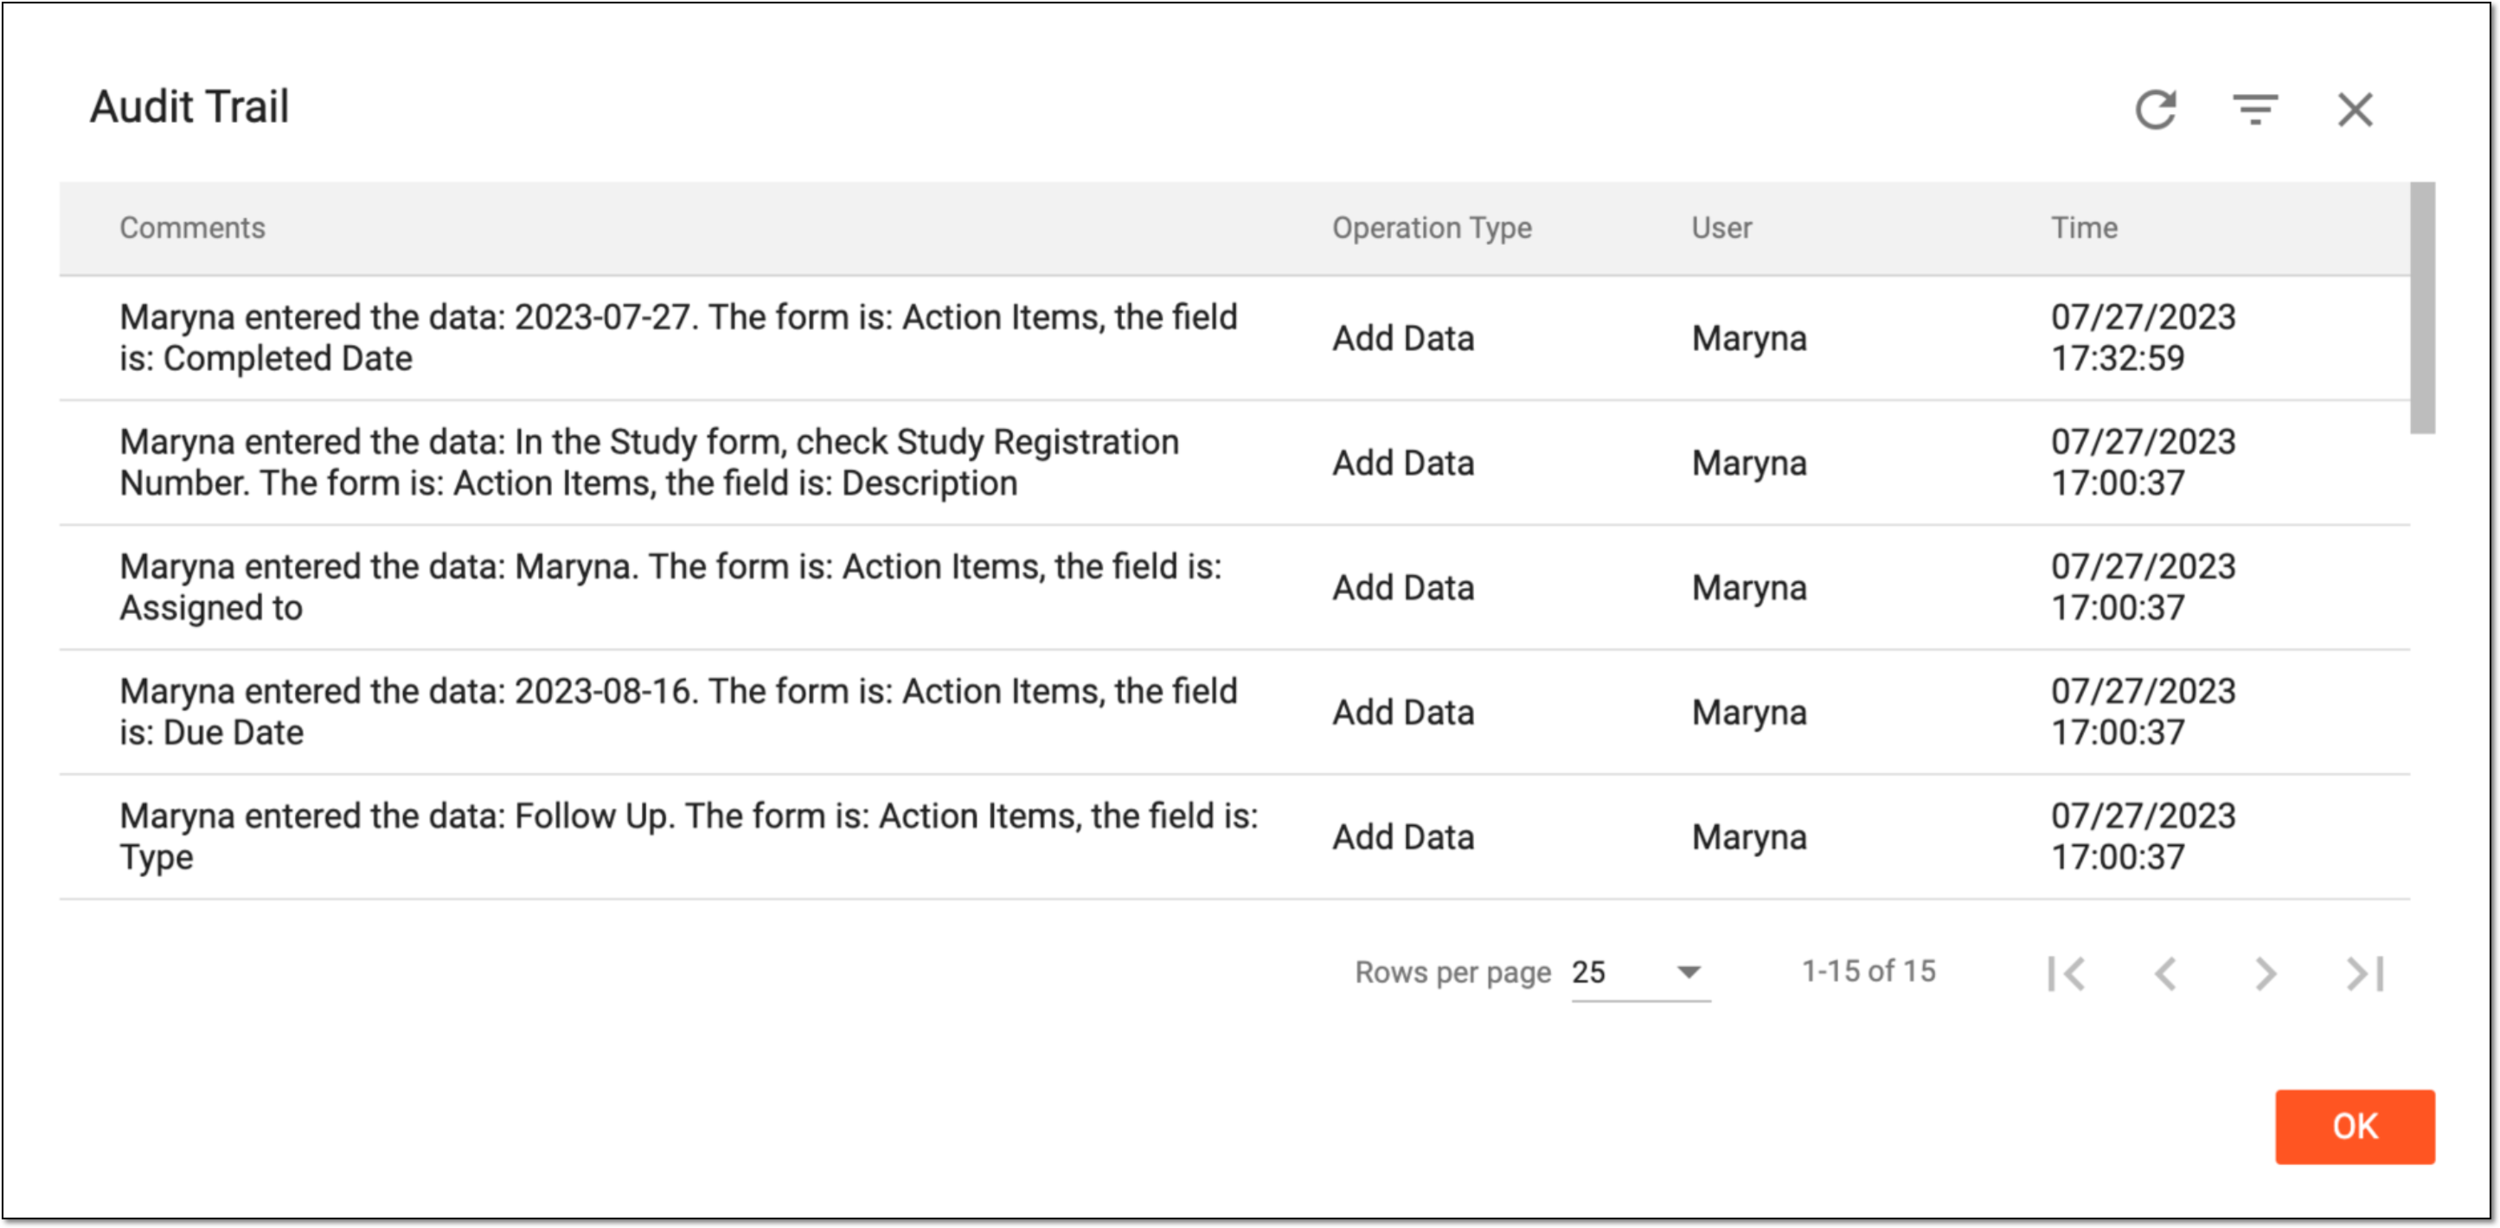Click the User column header
2500x1228 pixels.
coord(1722,228)
